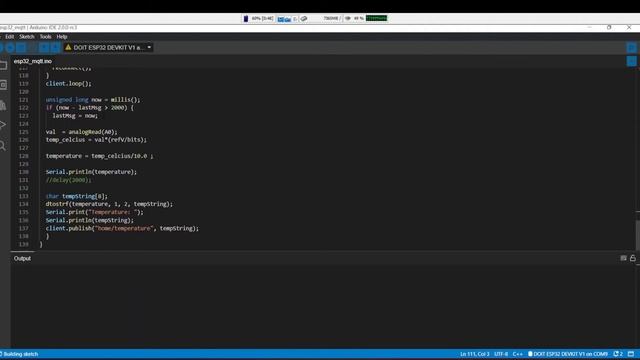Viewport: 640px width, 360px height.
Task: Click line 'val = analogRead(A0);'
Action: click(x=81, y=132)
